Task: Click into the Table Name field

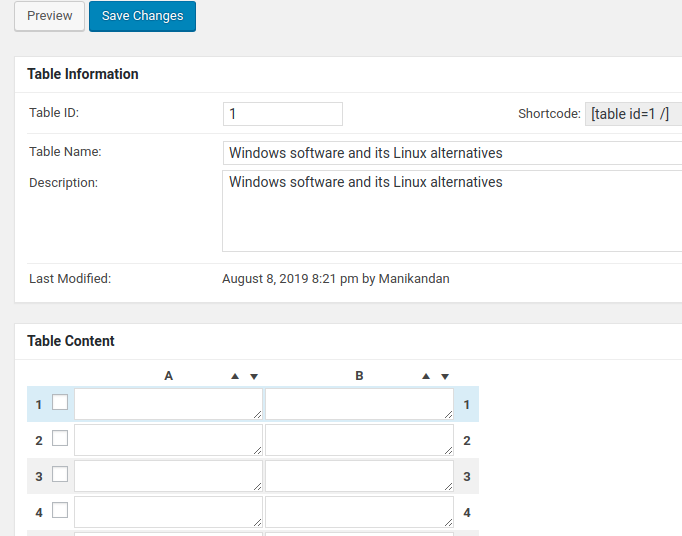Action: coord(452,153)
